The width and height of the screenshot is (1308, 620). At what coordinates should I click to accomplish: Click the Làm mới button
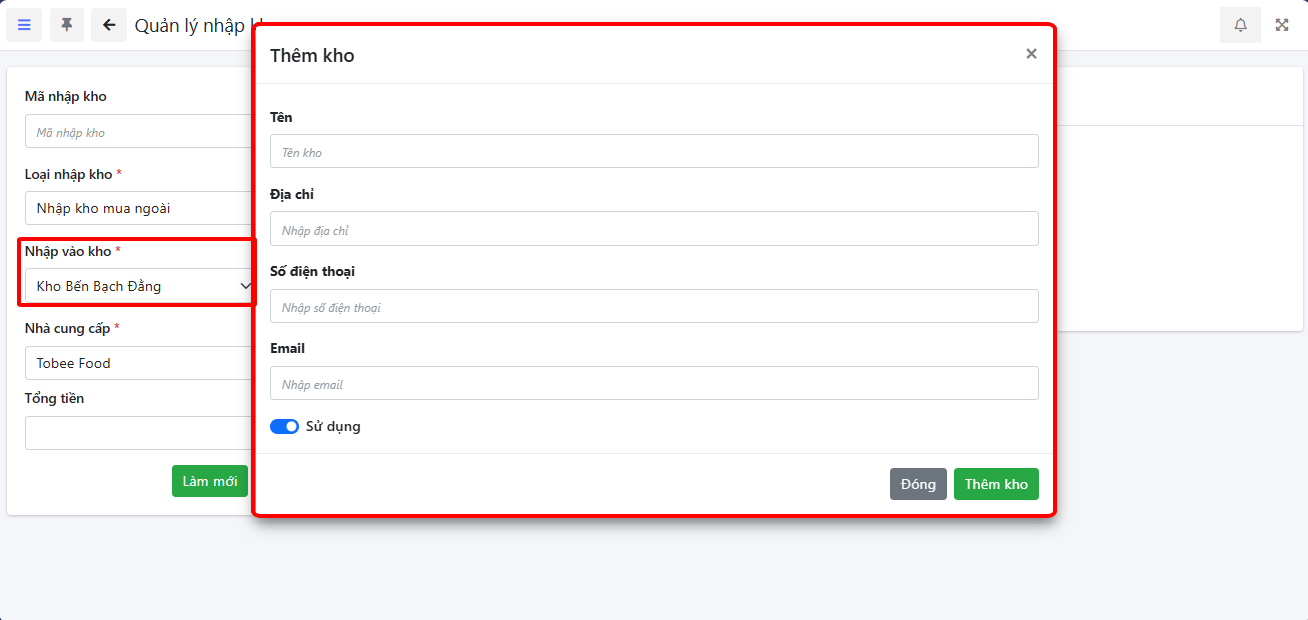point(209,481)
